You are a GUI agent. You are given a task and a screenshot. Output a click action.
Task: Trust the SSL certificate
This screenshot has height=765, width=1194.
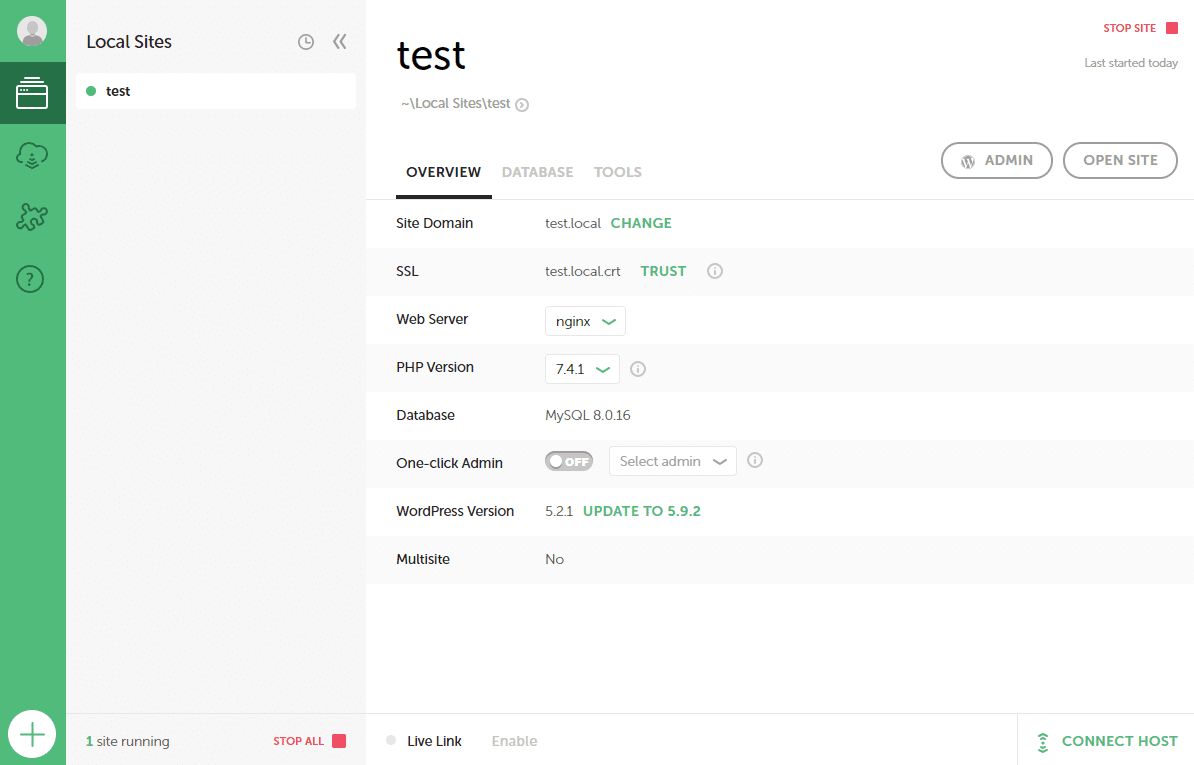click(x=663, y=271)
